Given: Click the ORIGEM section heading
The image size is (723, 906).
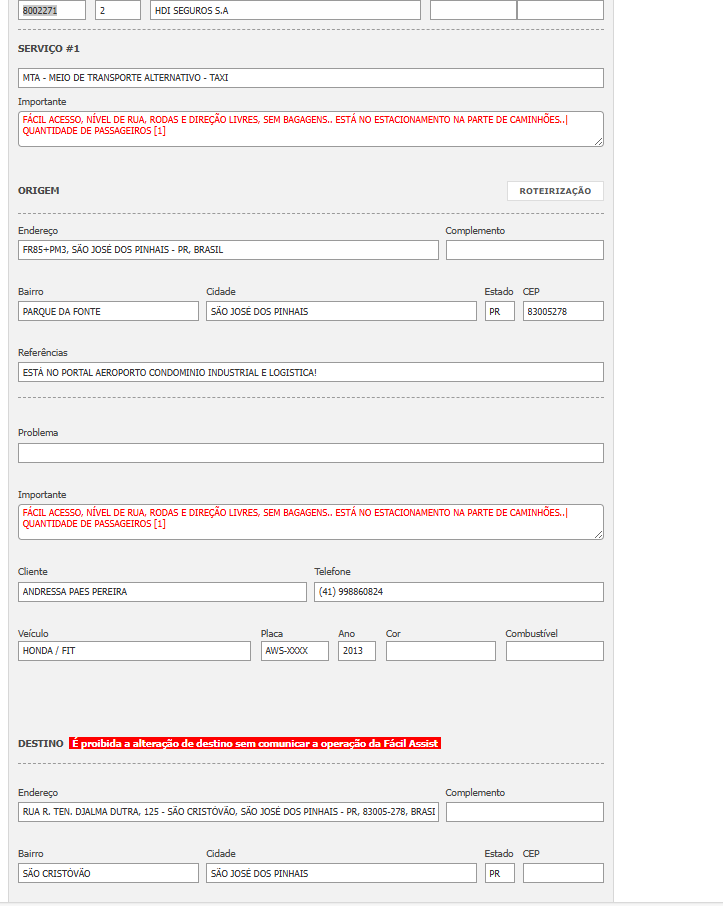Looking at the screenshot, I should (x=39, y=191).
